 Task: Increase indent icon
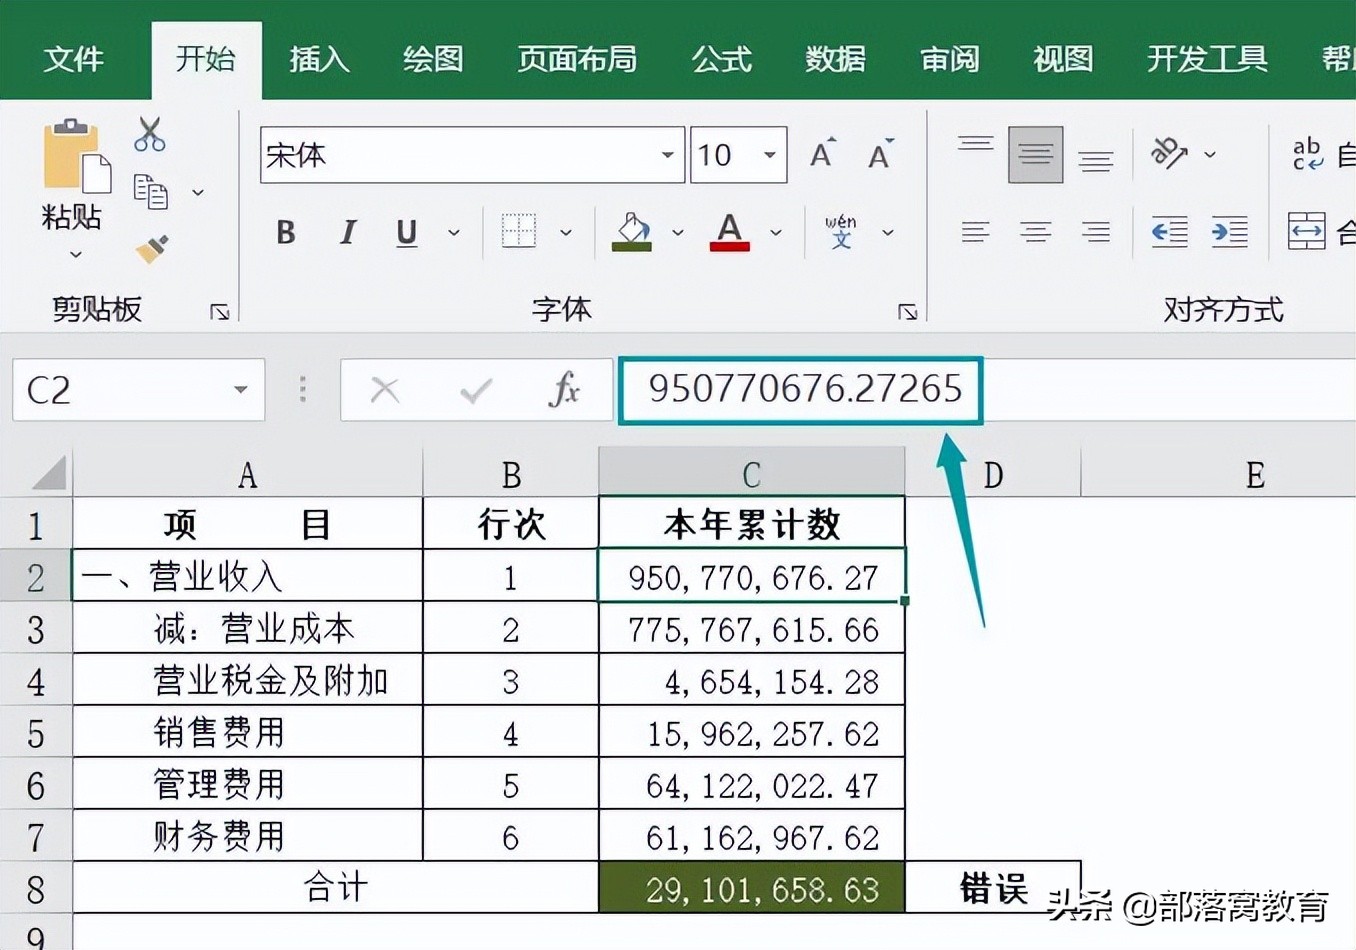(x=1230, y=232)
